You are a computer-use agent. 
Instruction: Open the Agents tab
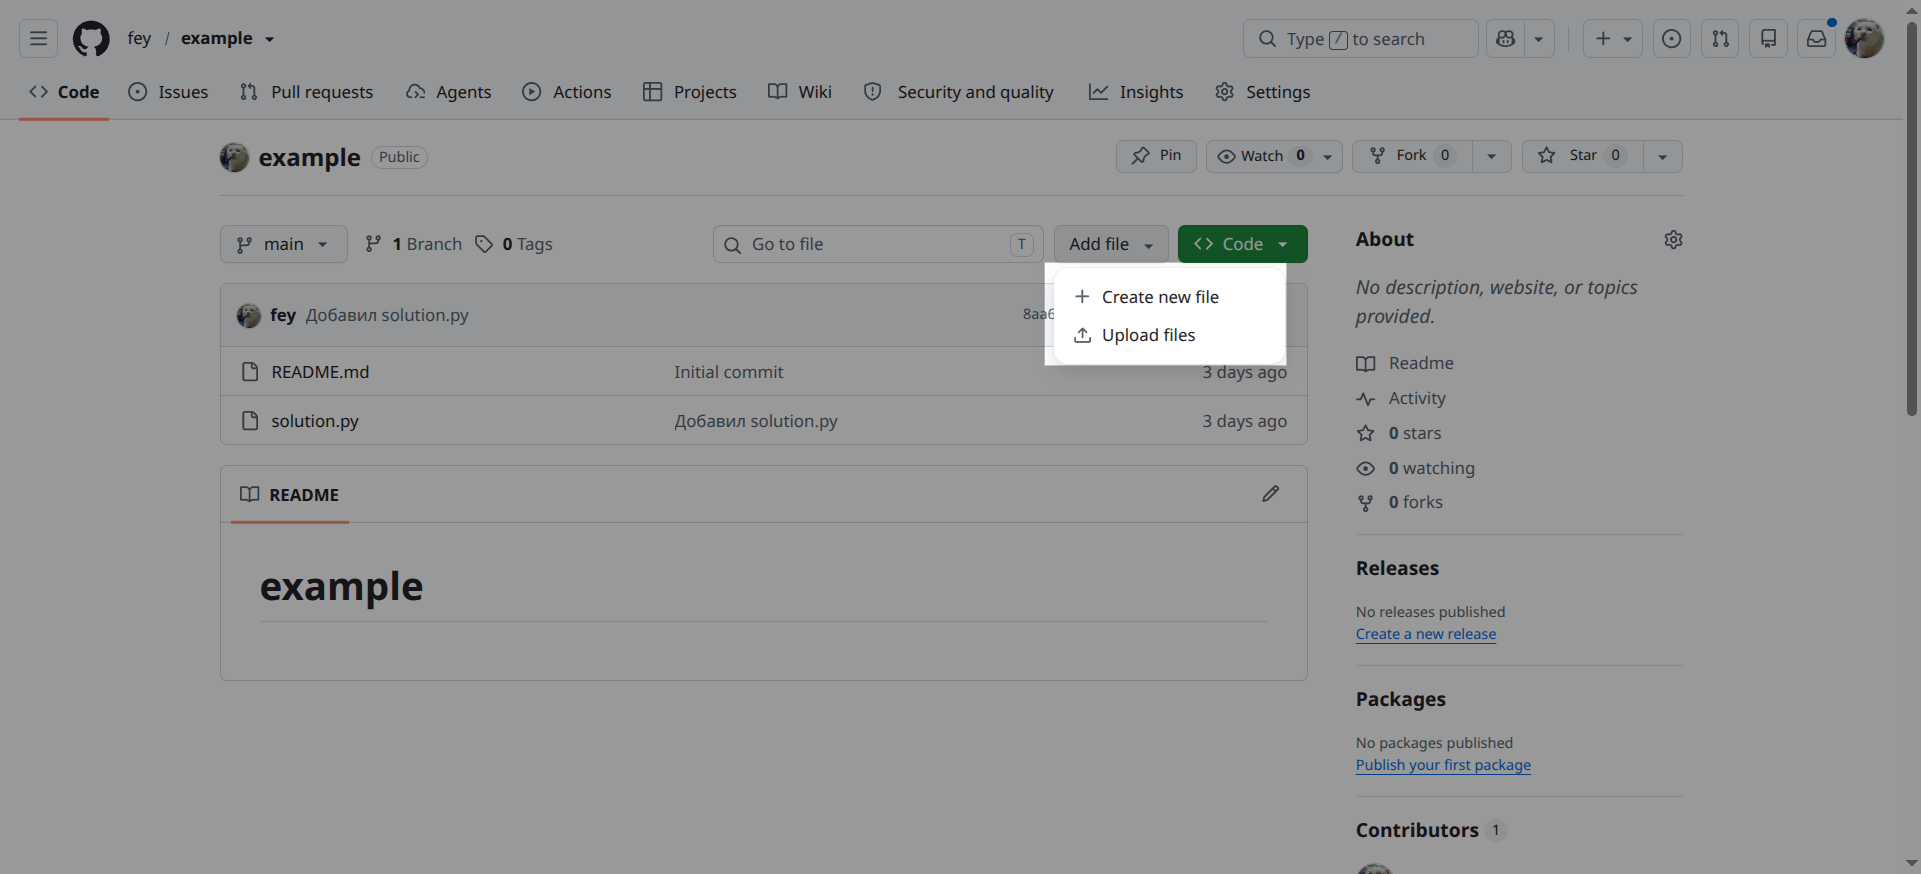(448, 92)
